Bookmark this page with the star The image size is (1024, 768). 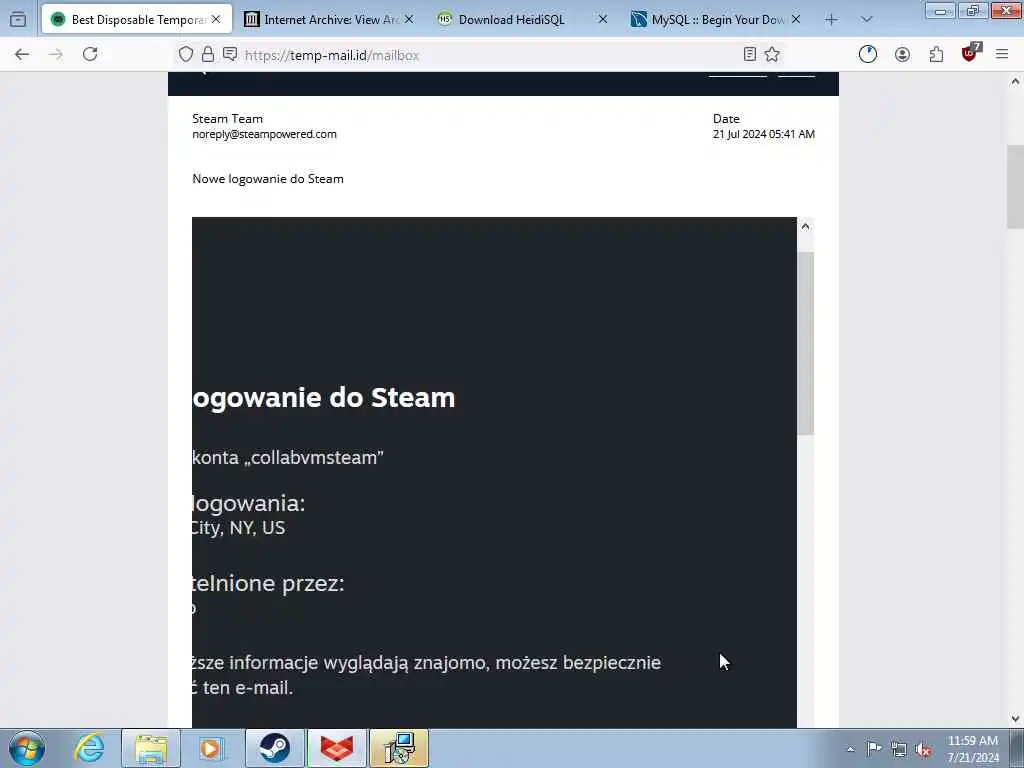click(772, 55)
